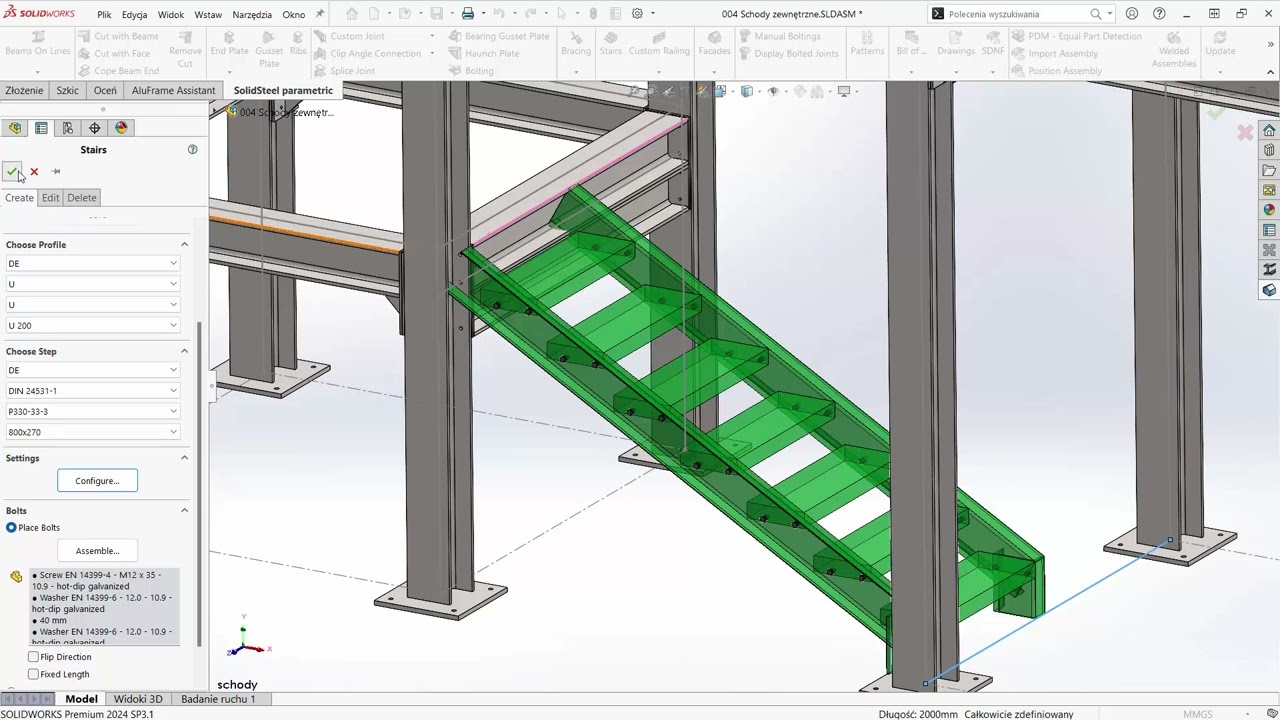The width and height of the screenshot is (1280, 720).
Task: Open SolidWorks help question mark icon
Action: point(1159,14)
